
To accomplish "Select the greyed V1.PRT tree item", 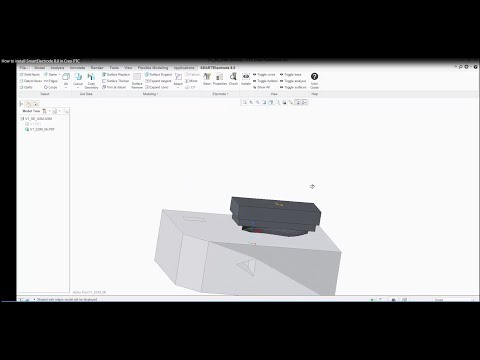I will 33,124.
